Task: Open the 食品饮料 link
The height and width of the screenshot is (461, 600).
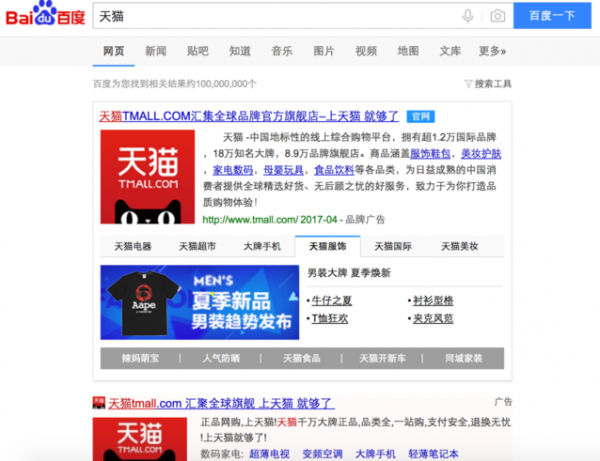Action: click(334, 170)
